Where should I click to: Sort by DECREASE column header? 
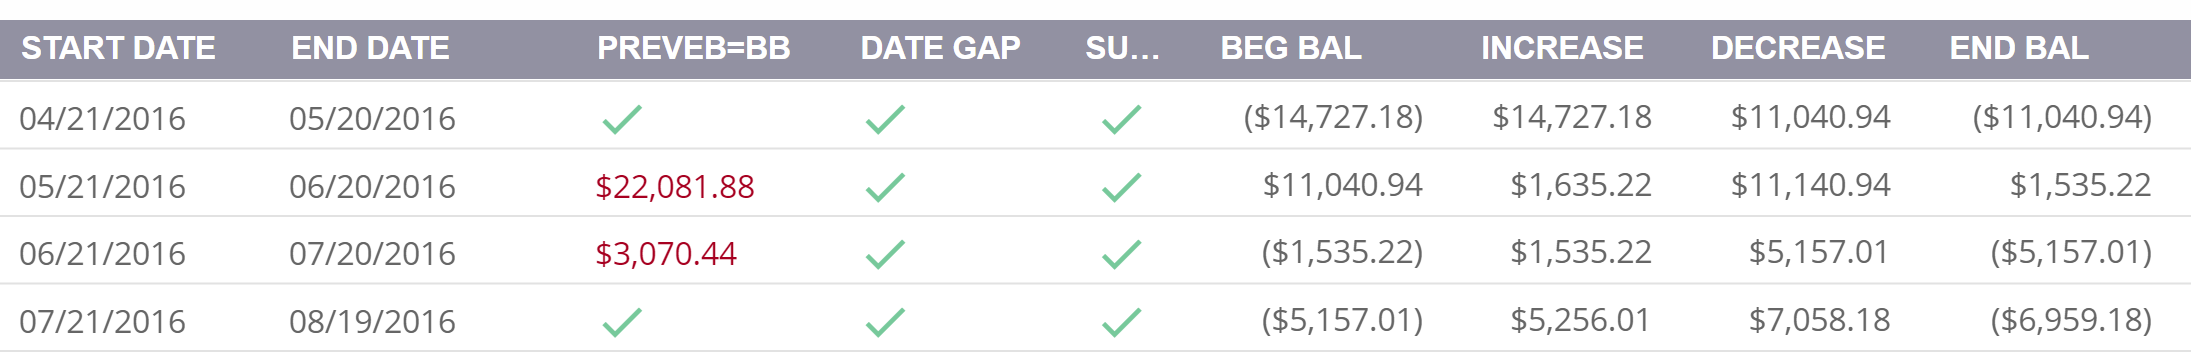(1798, 48)
